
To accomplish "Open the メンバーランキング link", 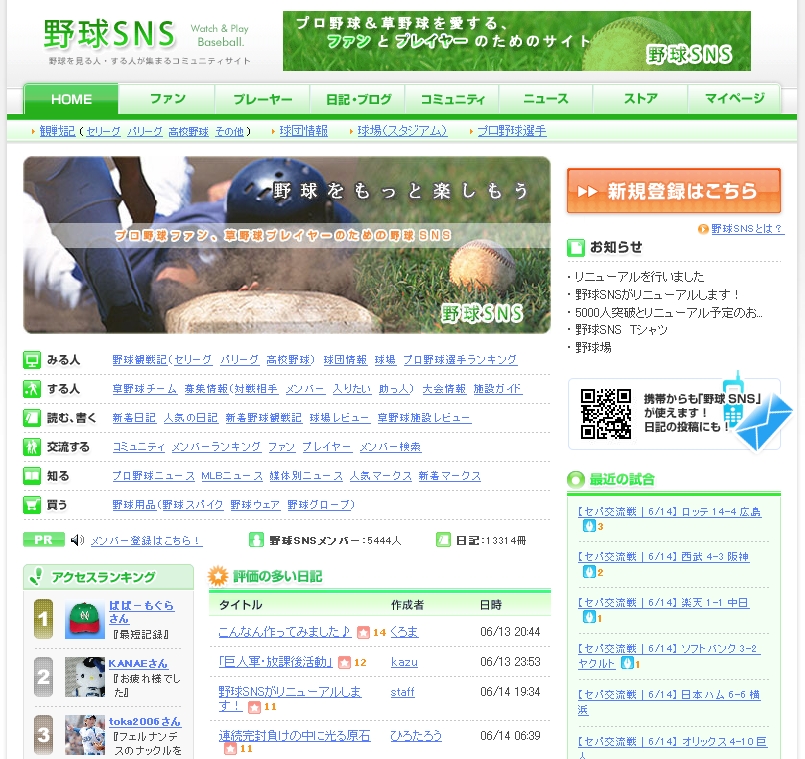I will [x=216, y=447].
